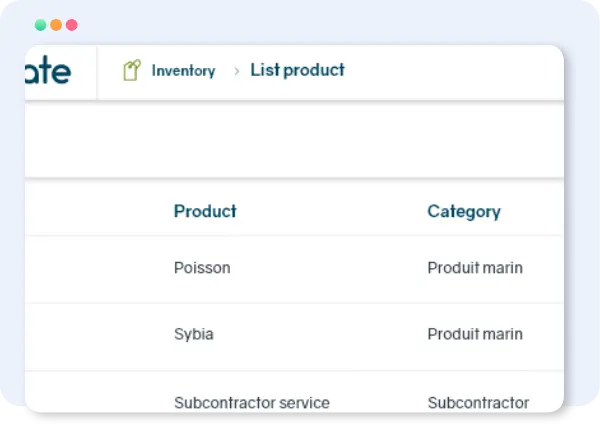Click the Subcontractor category cell
Screen dimensions: 600x431
[x=478, y=403]
